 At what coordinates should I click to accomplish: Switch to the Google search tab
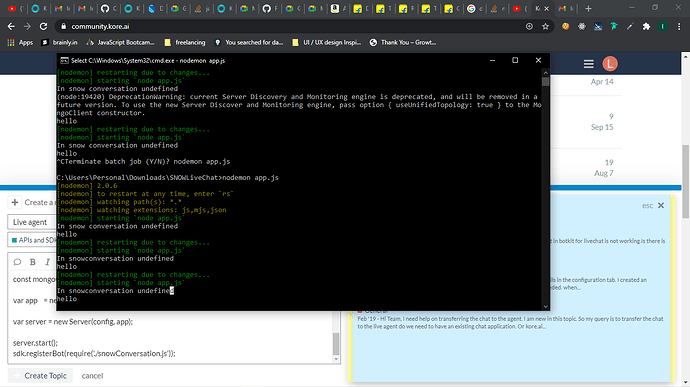point(471,8)
